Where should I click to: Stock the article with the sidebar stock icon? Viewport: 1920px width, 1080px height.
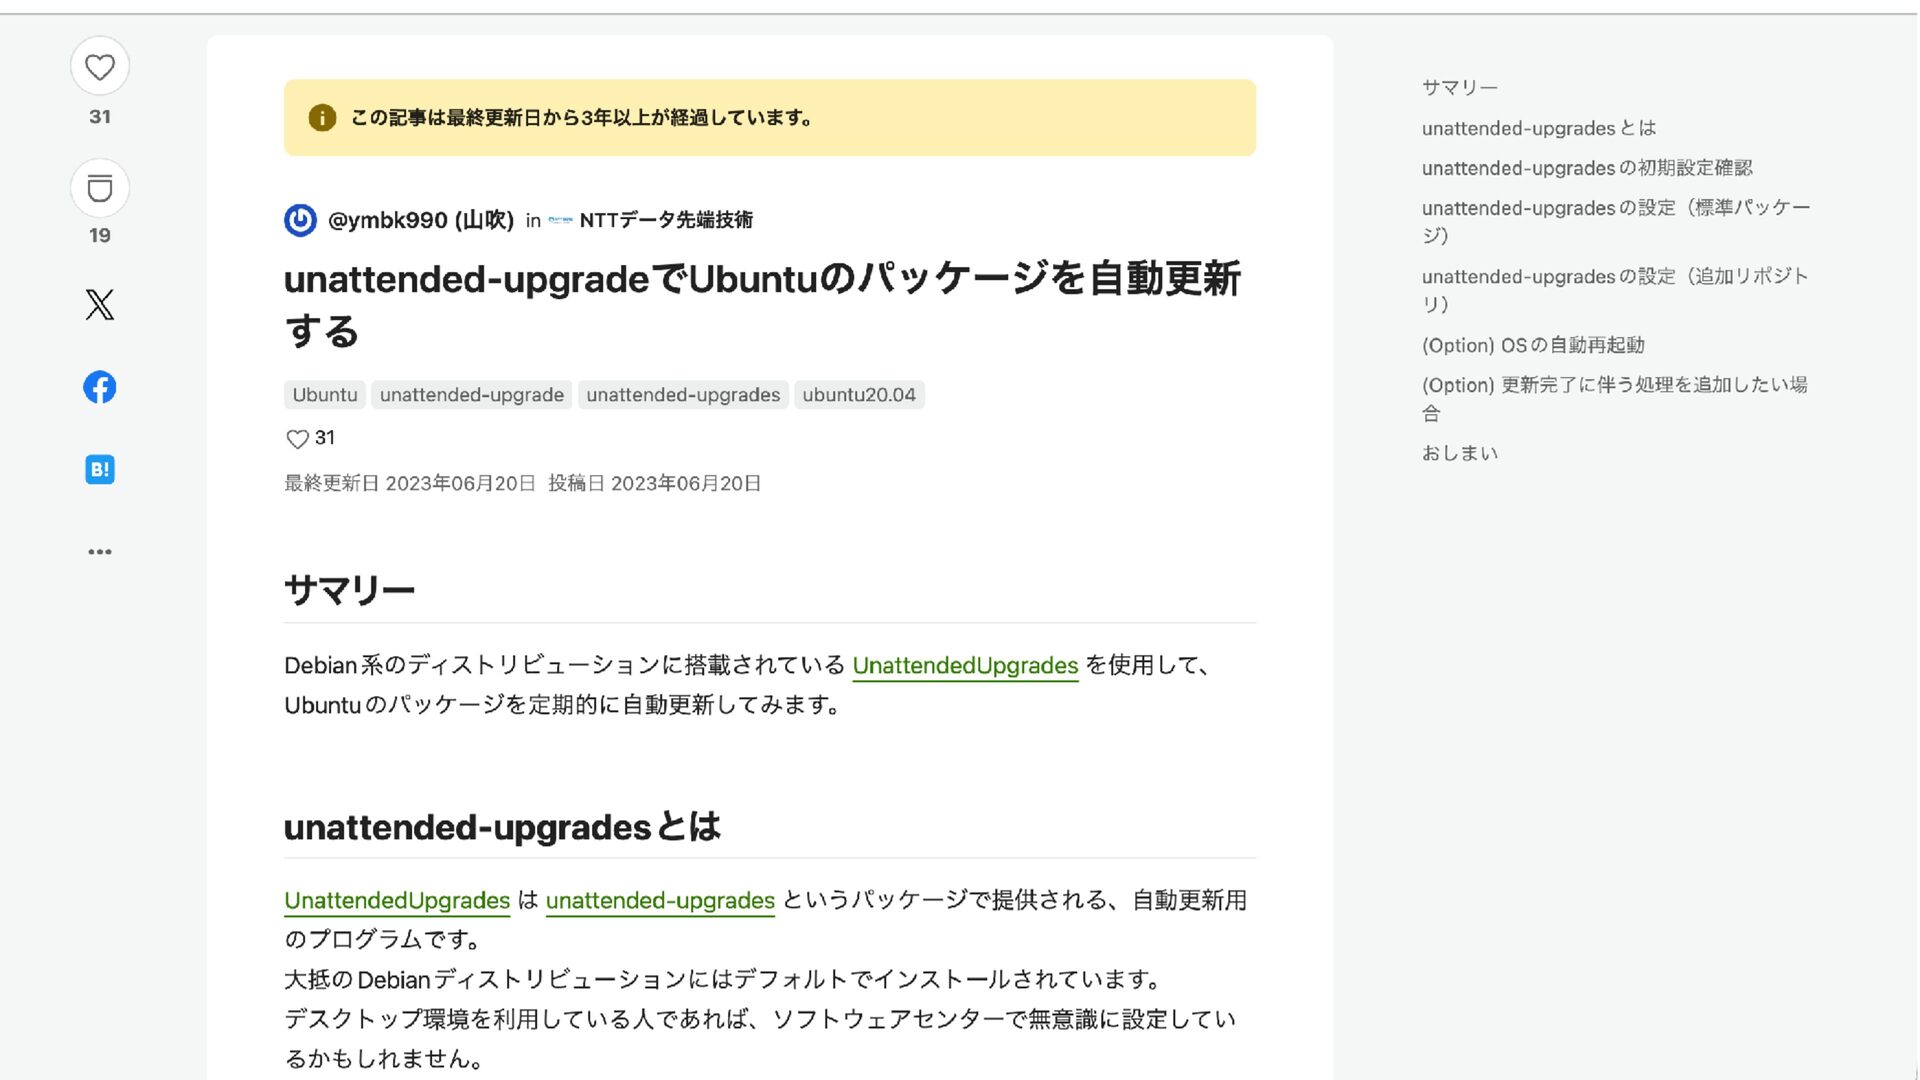[100, 188]
